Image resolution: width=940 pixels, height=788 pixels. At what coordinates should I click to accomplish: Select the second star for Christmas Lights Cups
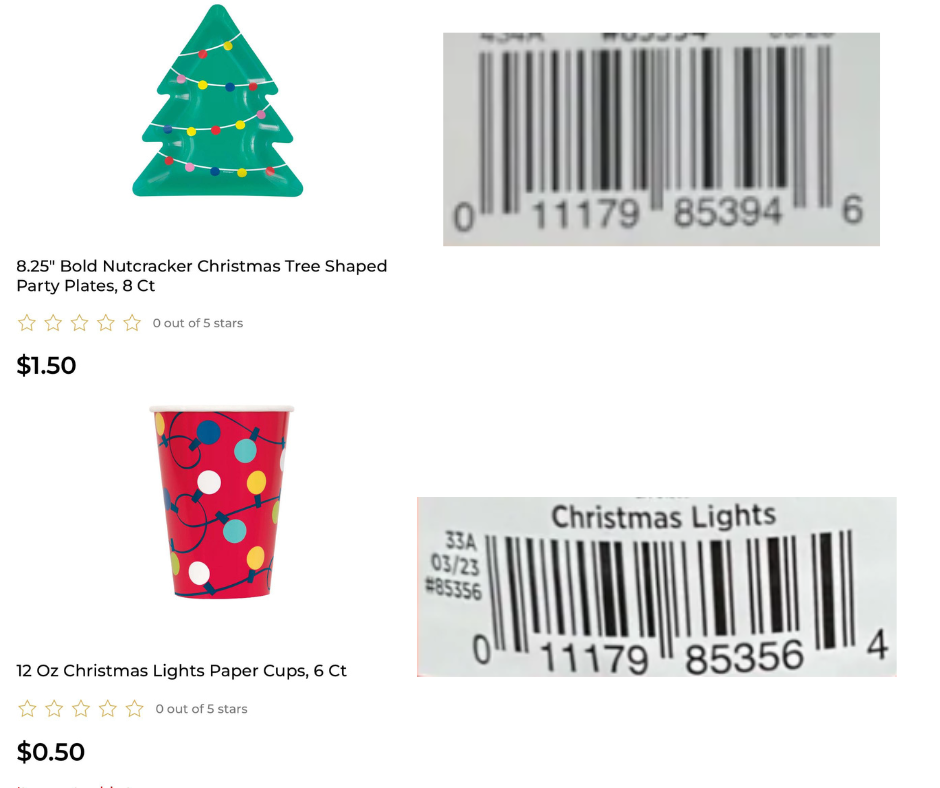[x=54, y=709]
